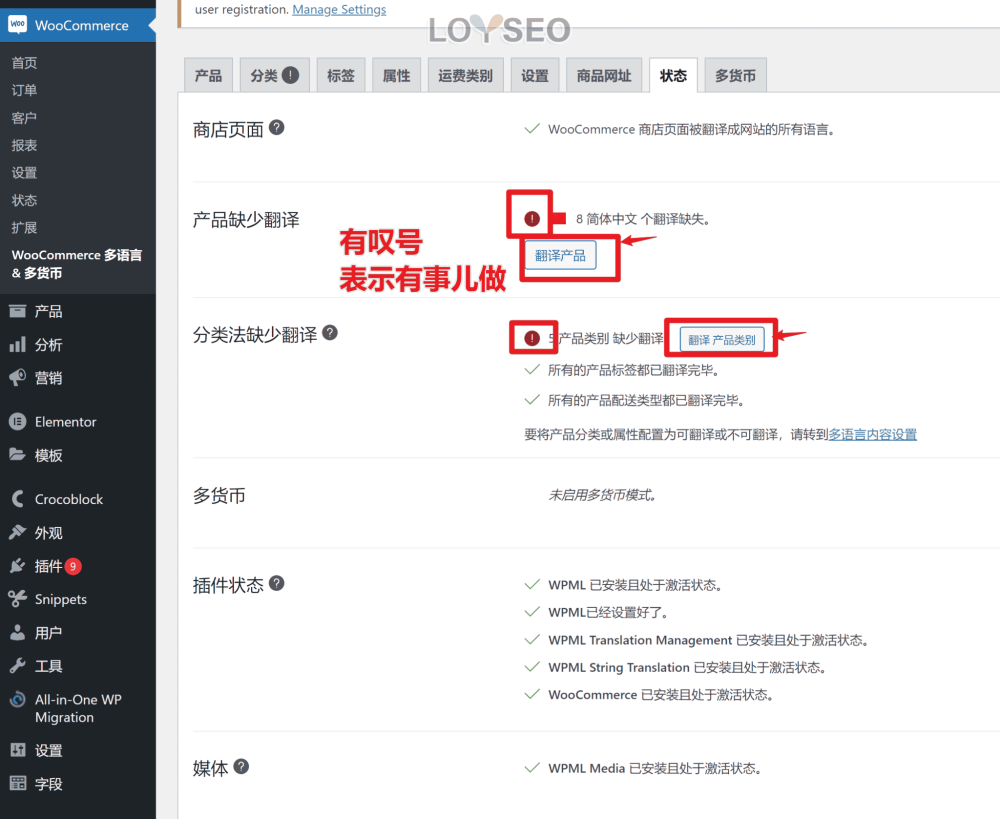Open the 标签 tab
Viewport: 1000px width, 819px height.
click(341, 75)
